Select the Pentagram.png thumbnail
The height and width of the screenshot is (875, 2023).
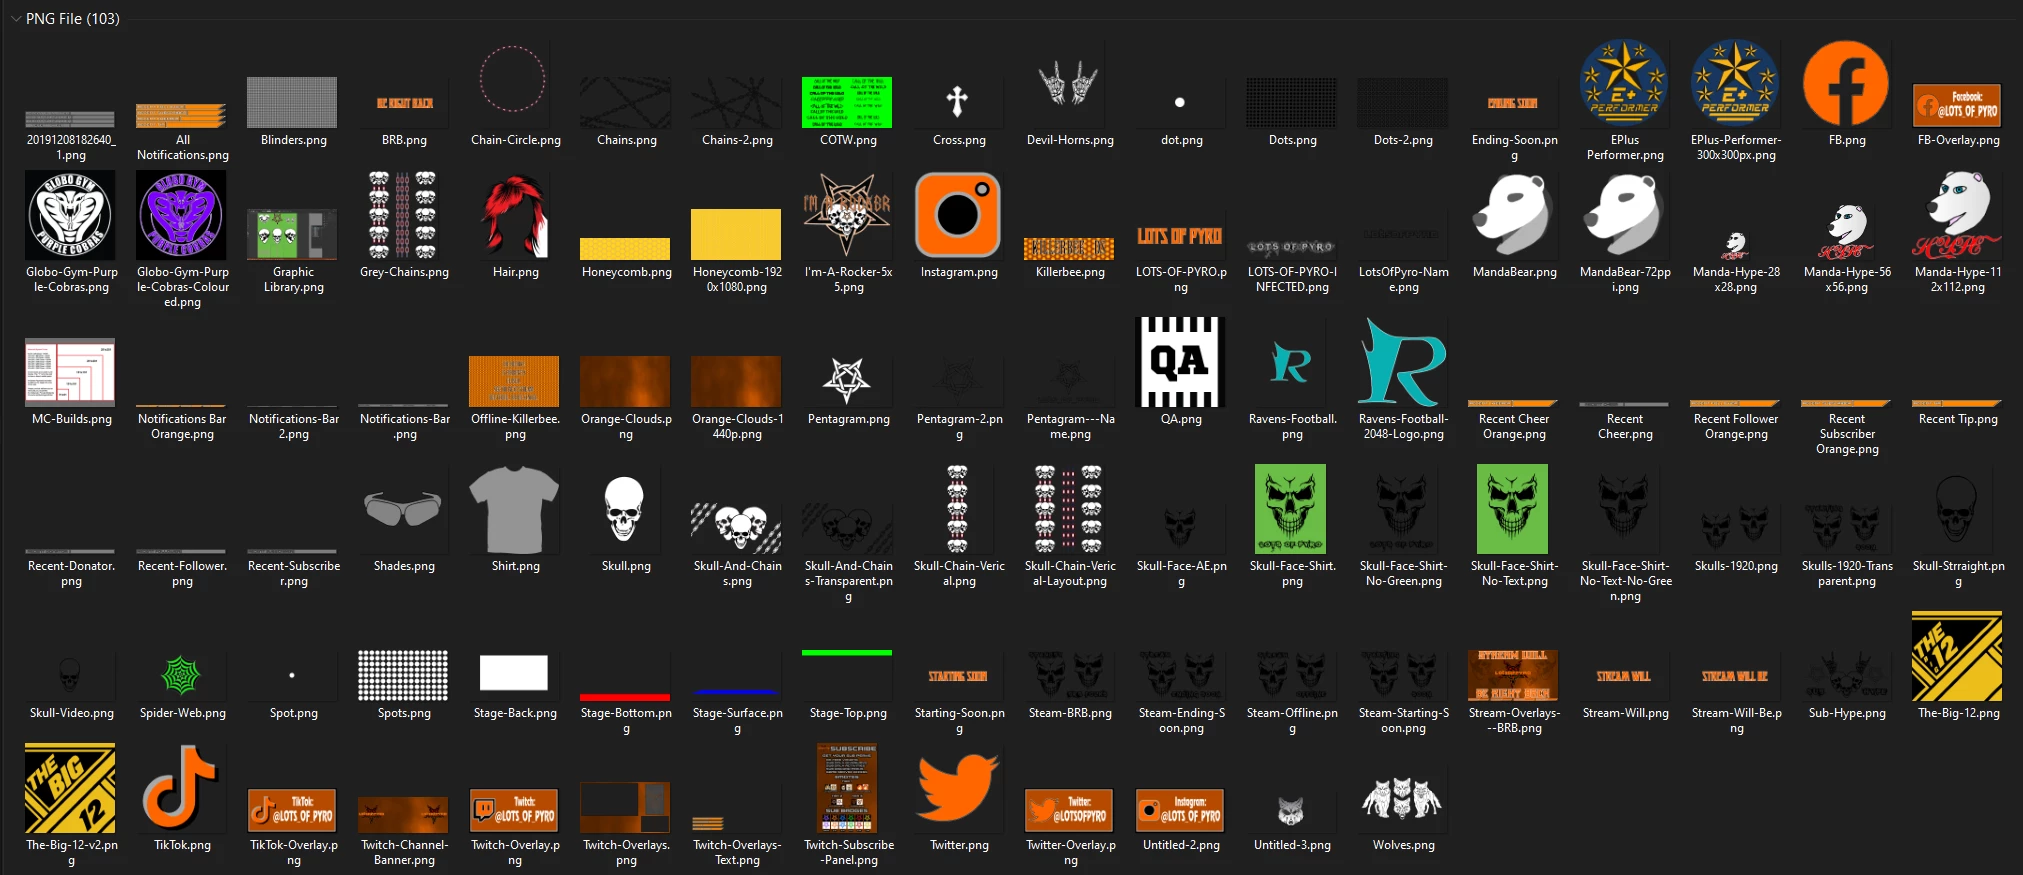(847, 380)
